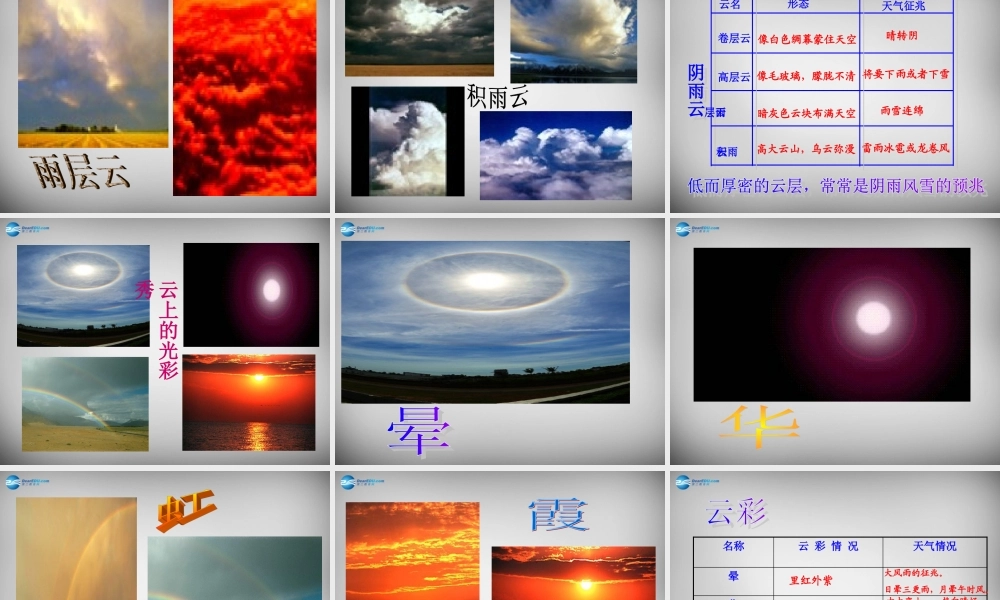1000x600 pixels.
Task: Click the 像毛玻璃，朦胧不清 cell
Action: tap(805, 77)
